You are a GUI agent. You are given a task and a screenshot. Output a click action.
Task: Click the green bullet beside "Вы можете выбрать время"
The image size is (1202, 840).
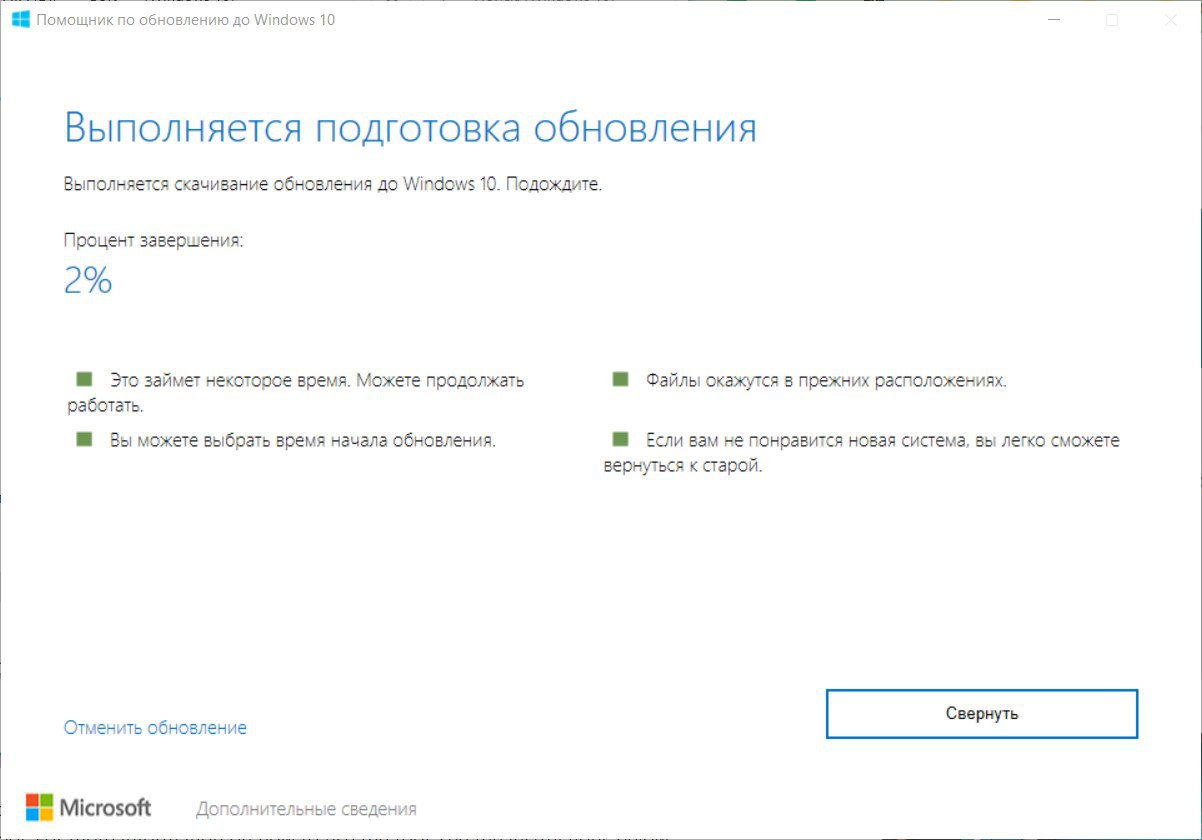[84, 439]
